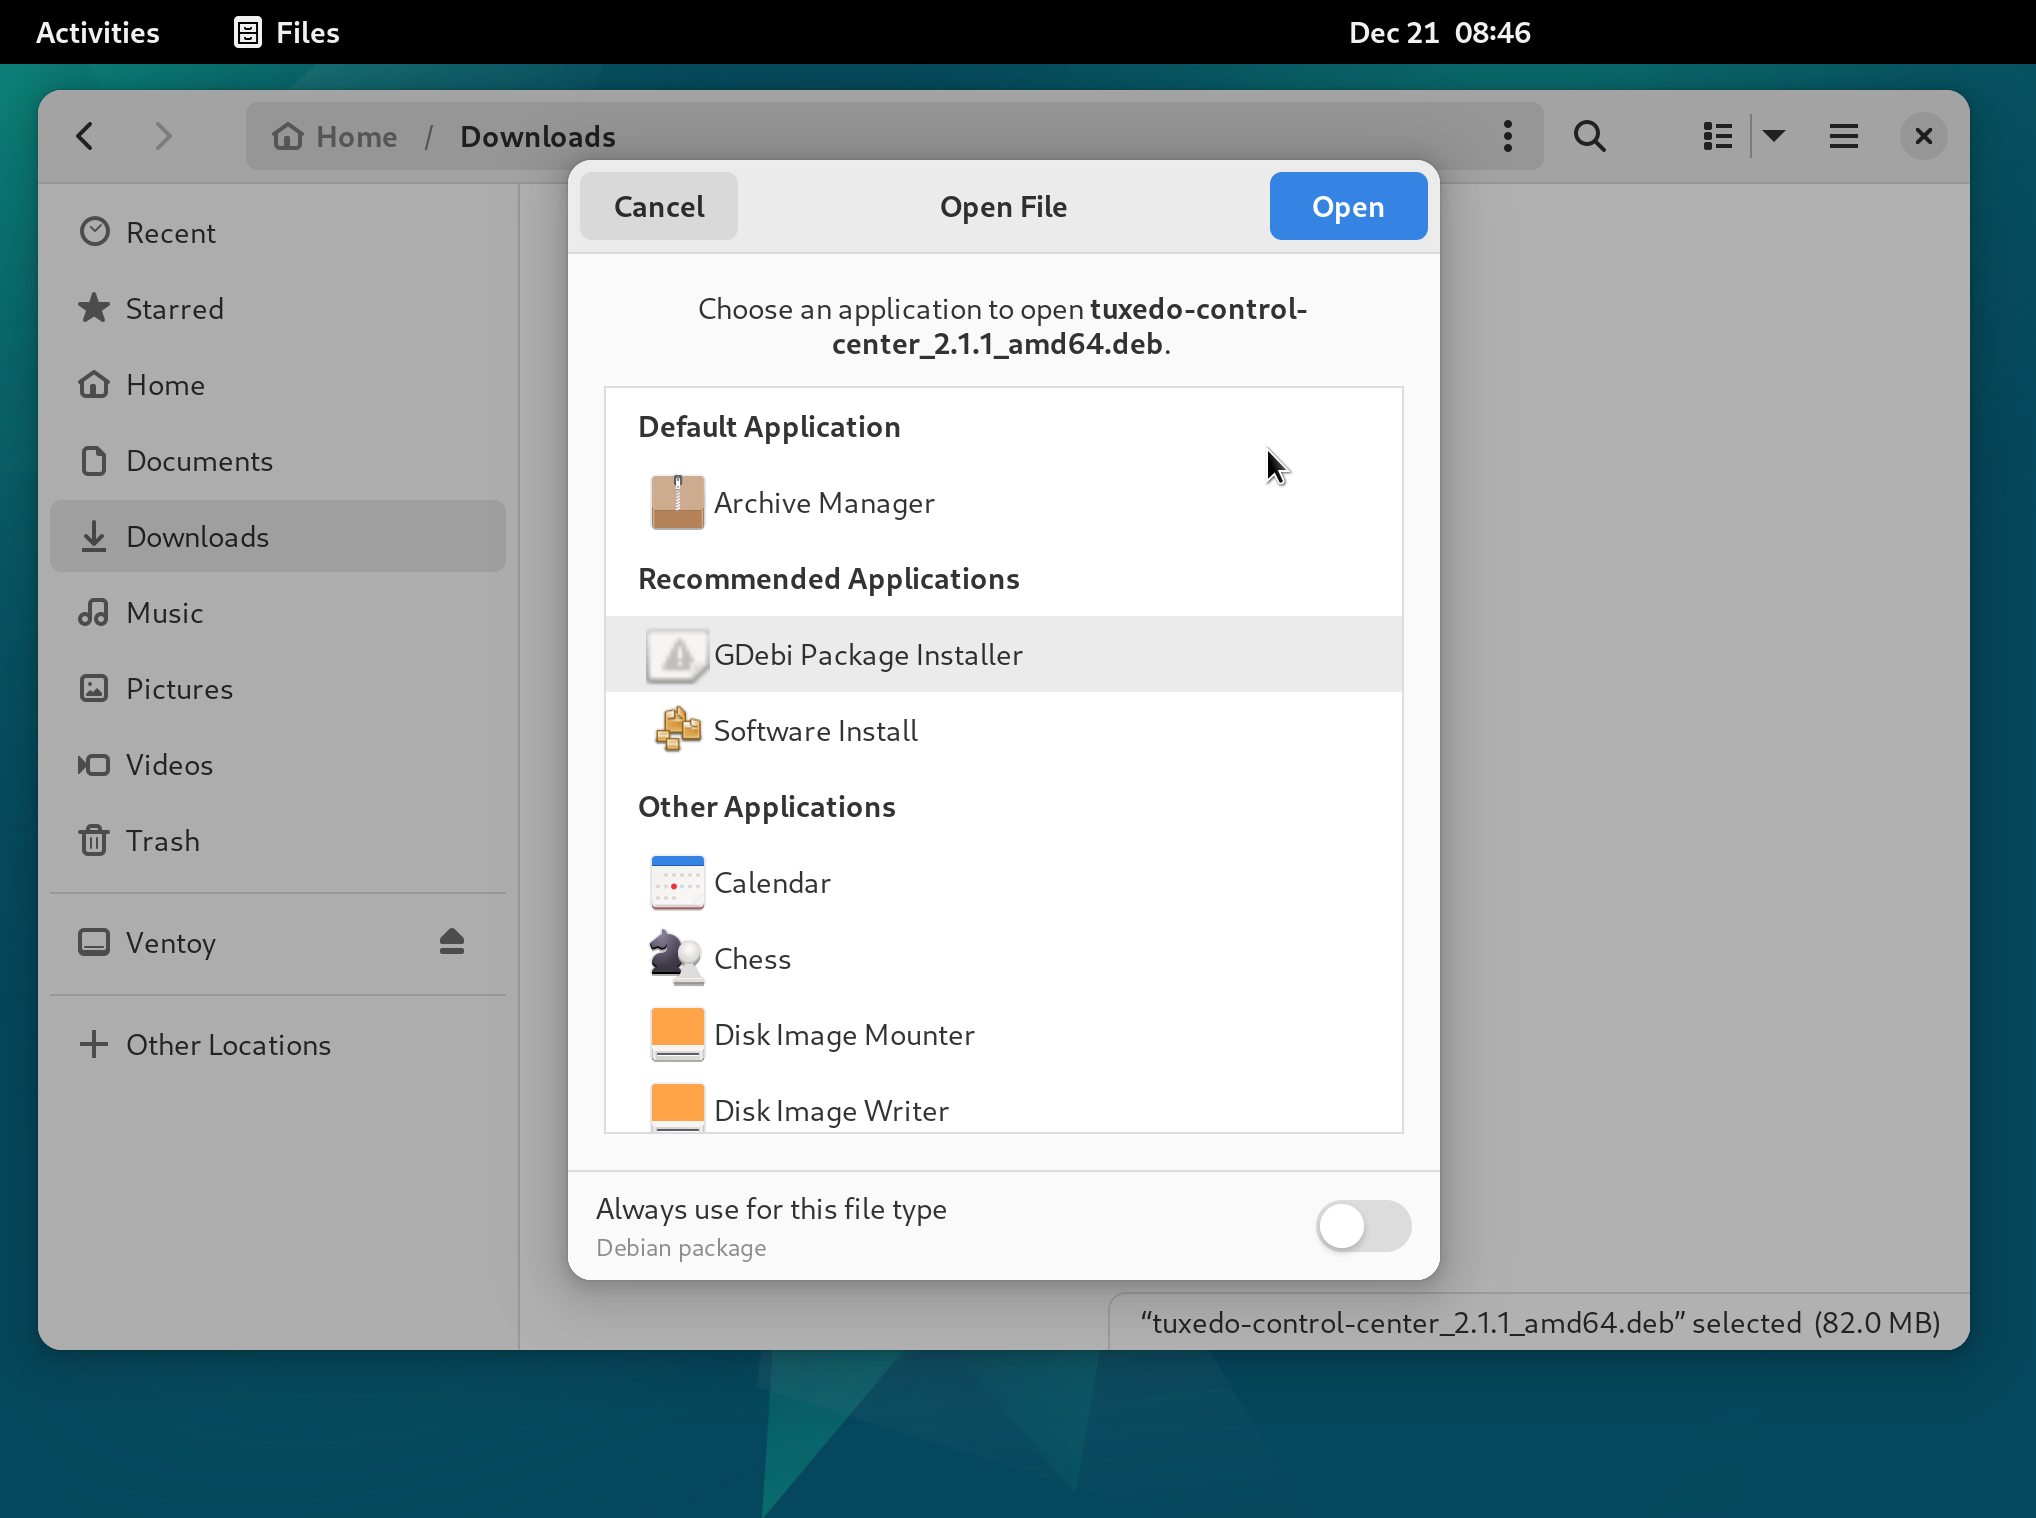This screenshot has height=1518, width=2036.
Task: Open Pictures in the sidebar
Action: 278,688
